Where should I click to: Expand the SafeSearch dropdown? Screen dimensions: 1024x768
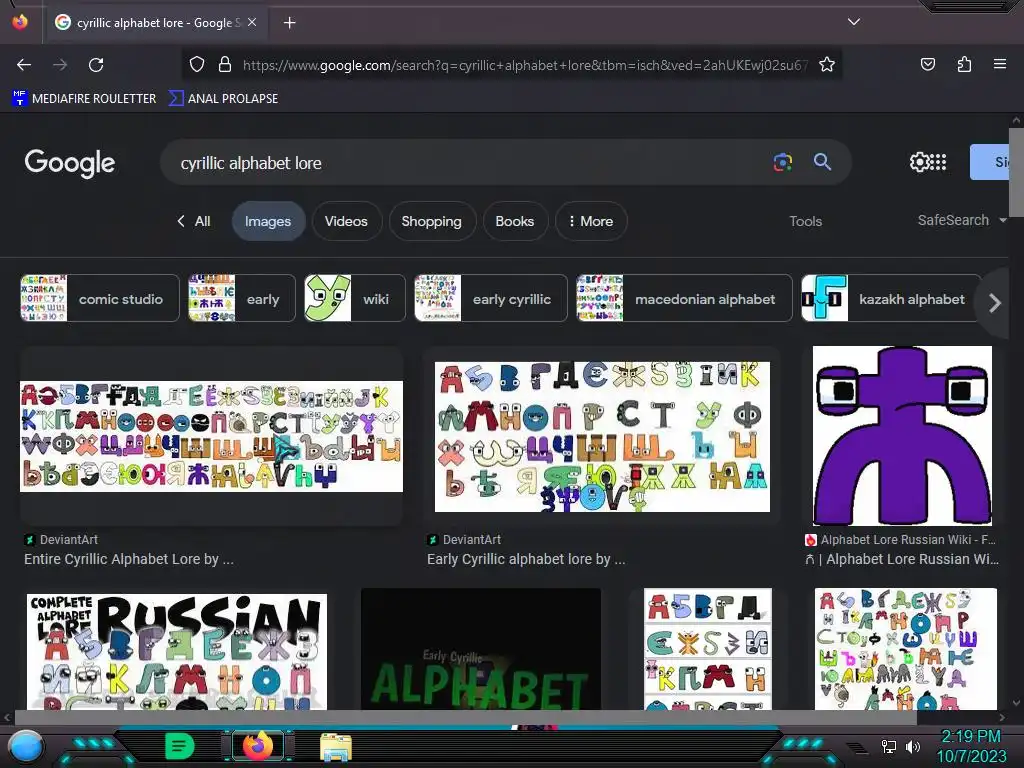pos(962,220)
